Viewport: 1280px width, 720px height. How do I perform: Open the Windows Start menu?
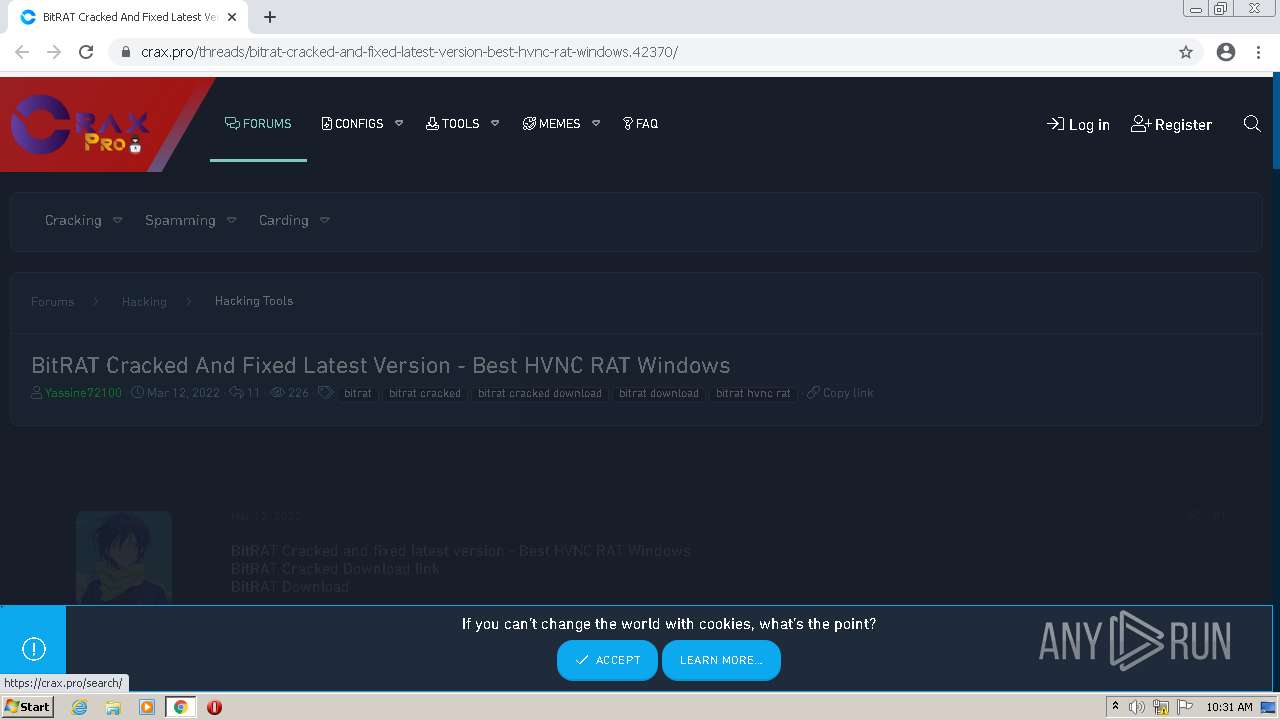28,707
